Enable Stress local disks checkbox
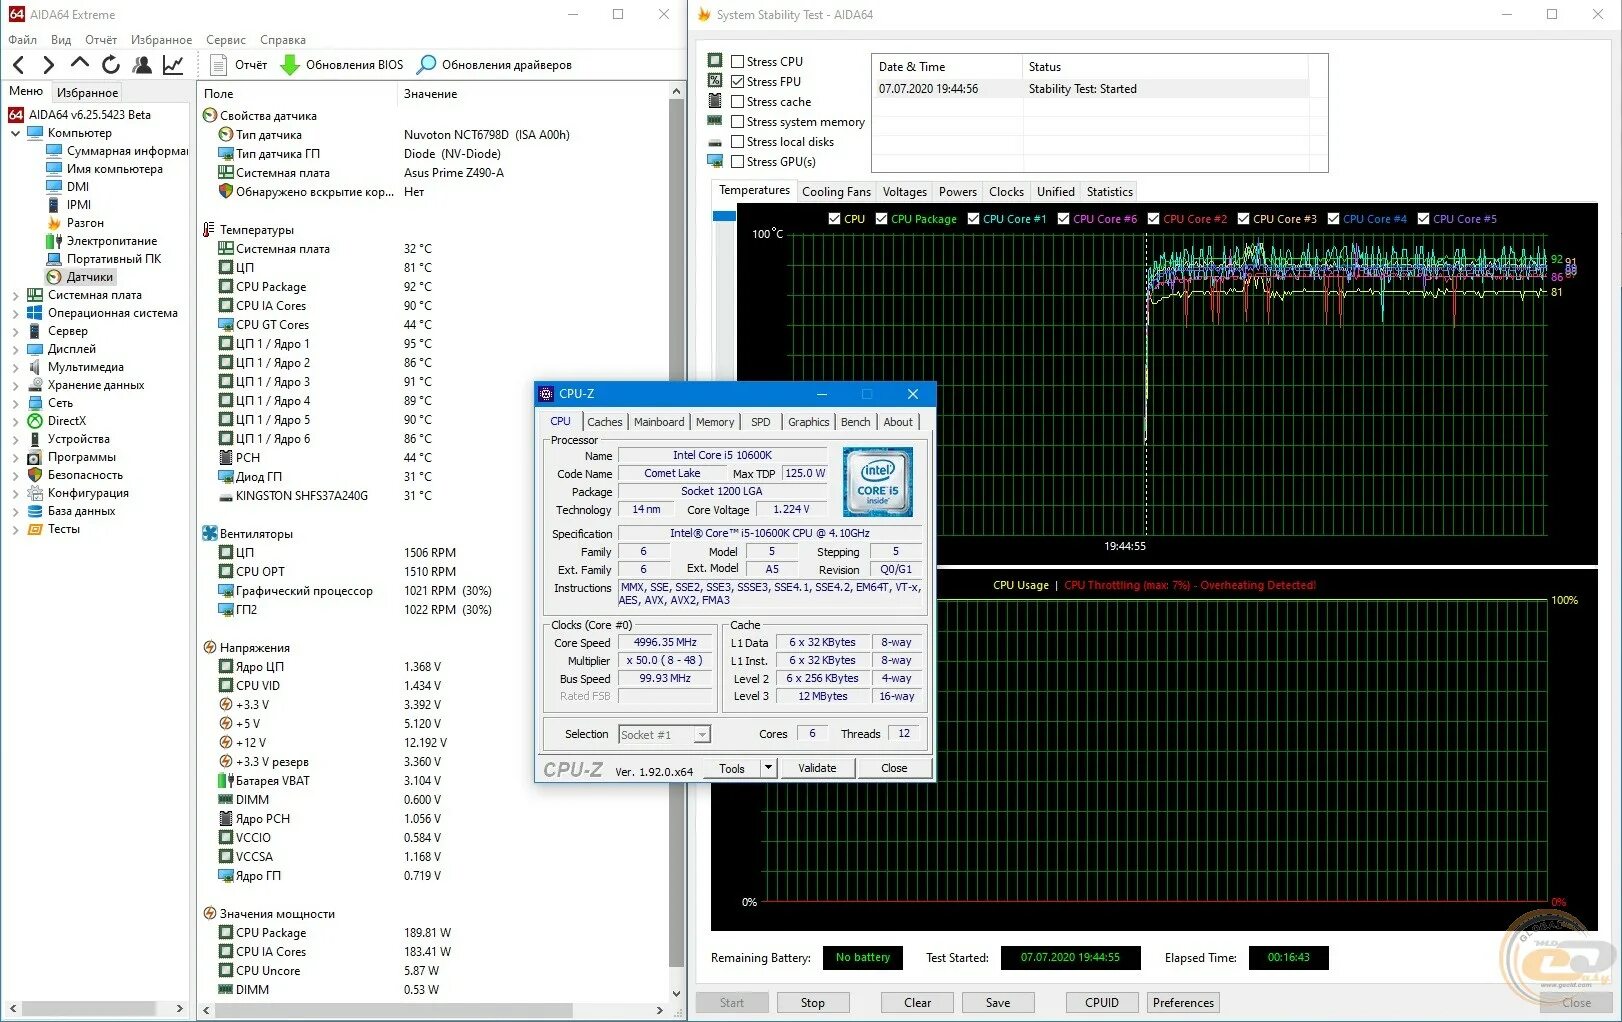Screen dimensions: 1622x1022 pos(737,142)
